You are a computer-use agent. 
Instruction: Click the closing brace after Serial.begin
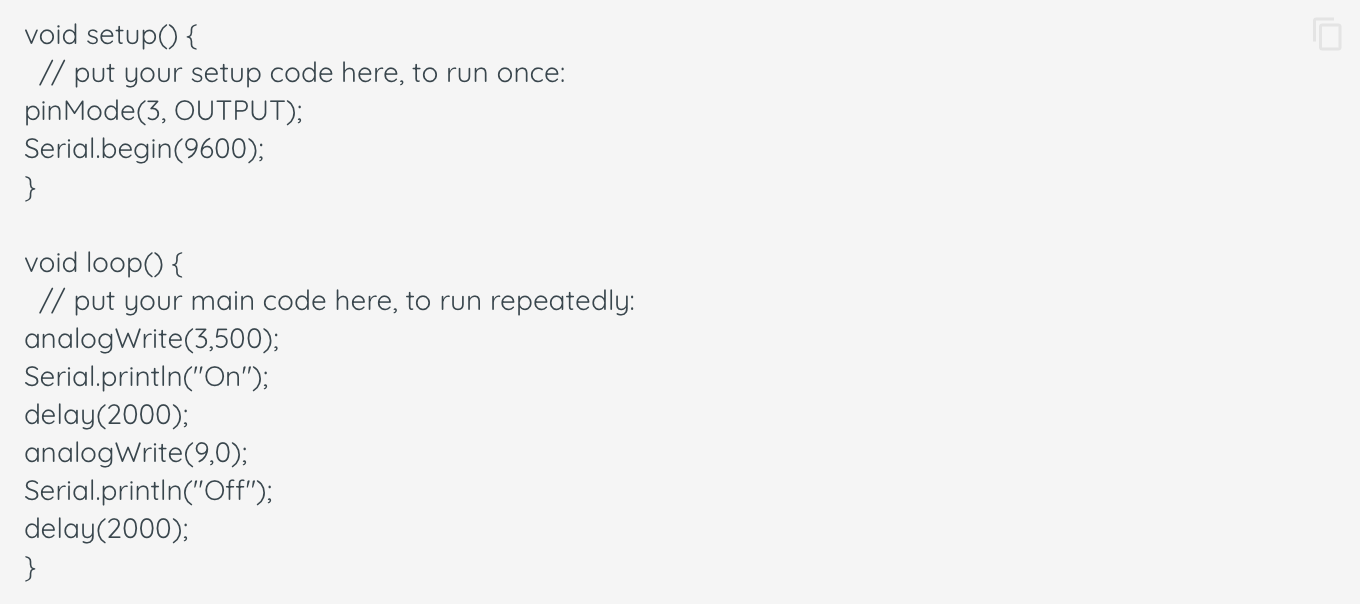click(30, 187)
